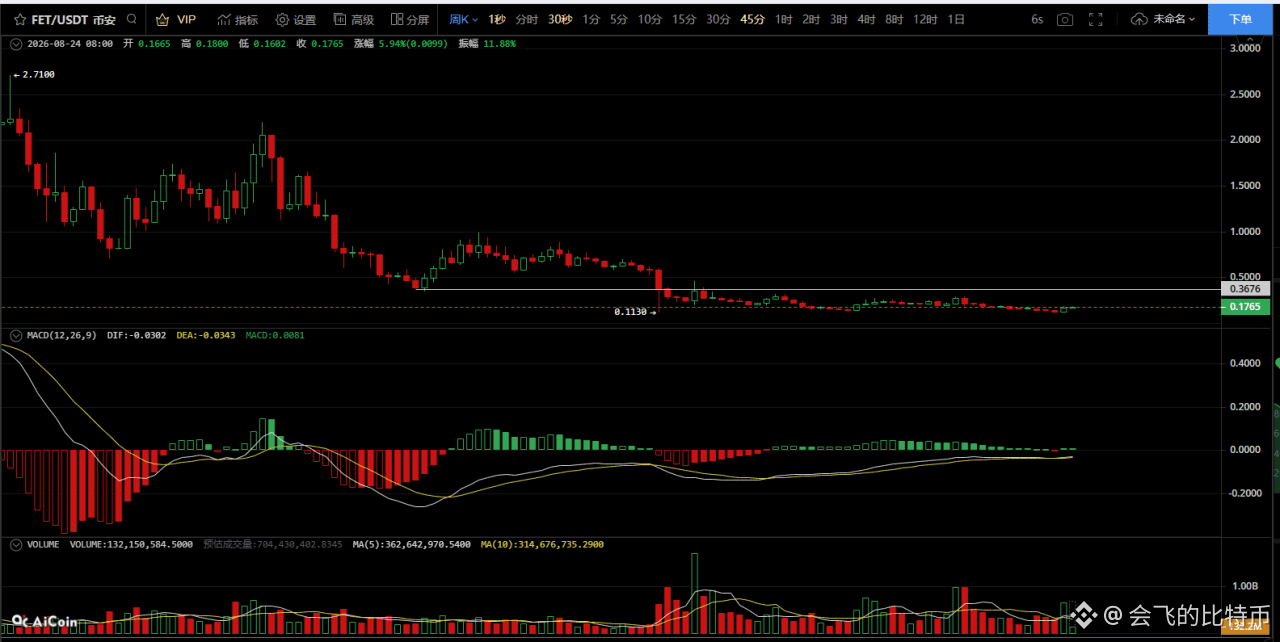Select the 15分 timeframe

point(684,19)
